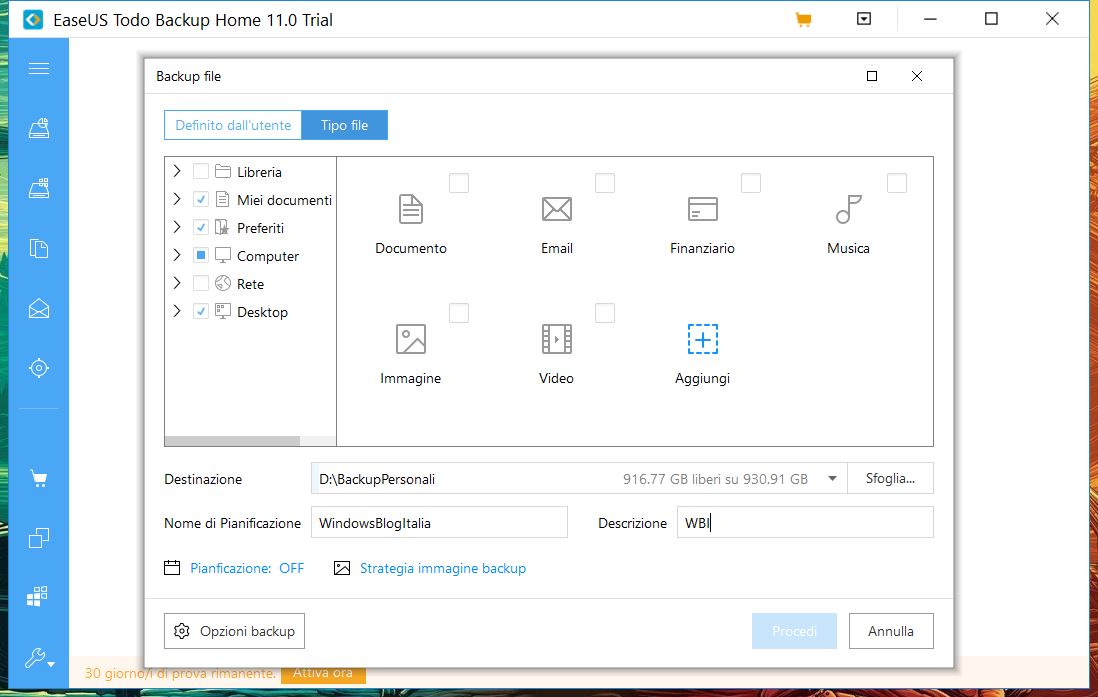The image size is (1098, 697).
Task: Uncheck the Desktop checkbox
Action: (200, 311)
